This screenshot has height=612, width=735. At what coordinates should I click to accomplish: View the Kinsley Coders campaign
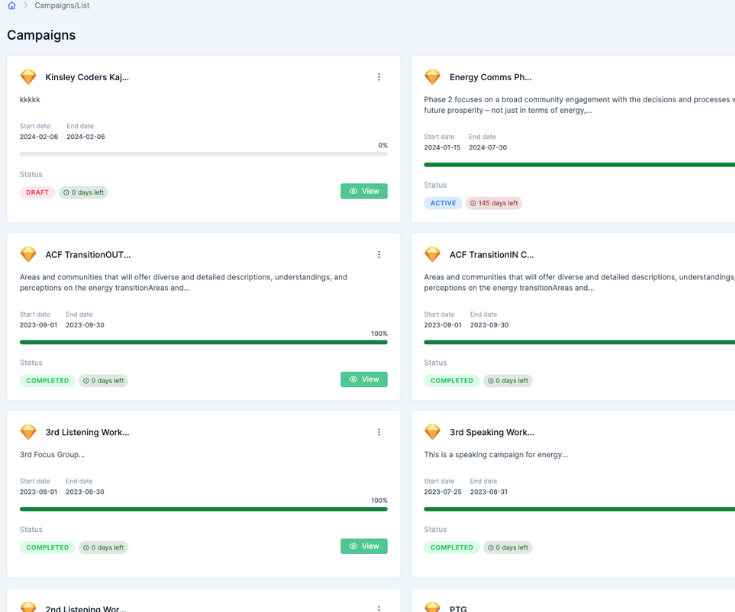click(x=364, y=191)
